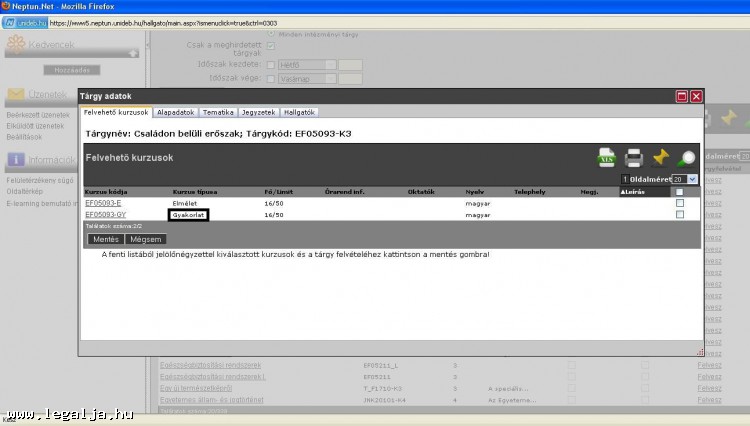The image size is (750, 426).
Task: Click the yellow pin icon in dialog toolbar
Action: pyautogui.click(x=660, y=157)
